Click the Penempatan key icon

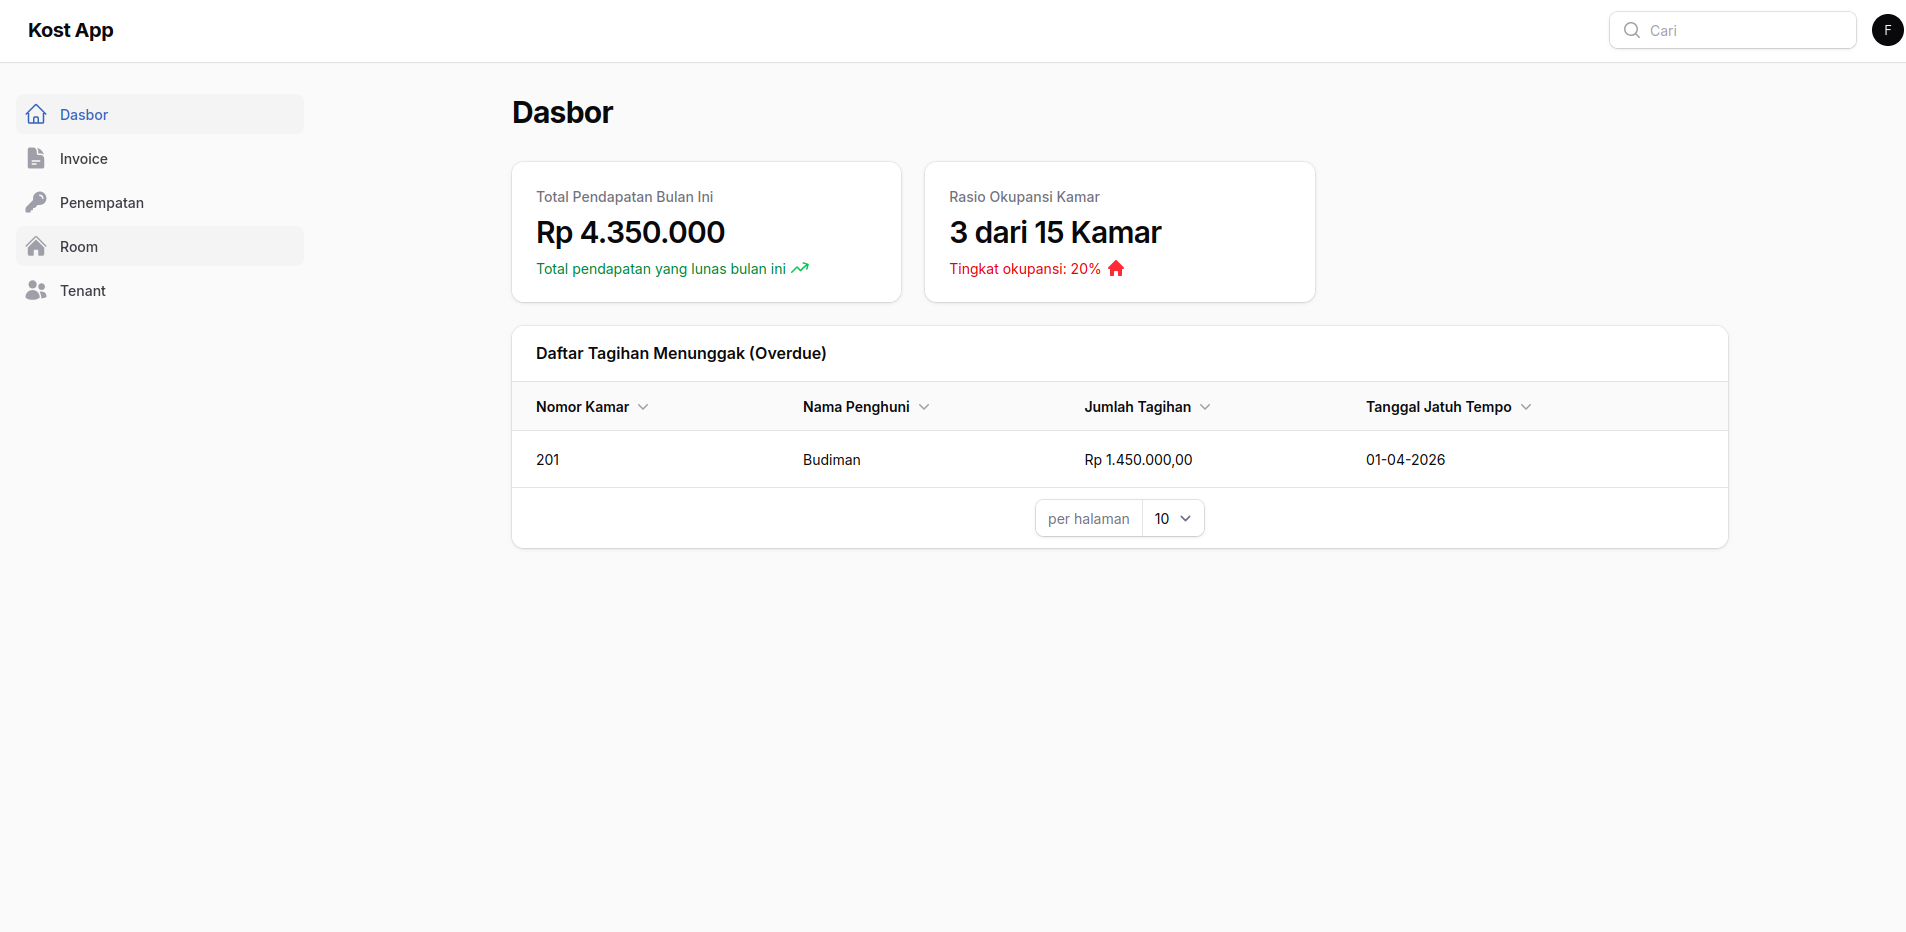(36, 202)
